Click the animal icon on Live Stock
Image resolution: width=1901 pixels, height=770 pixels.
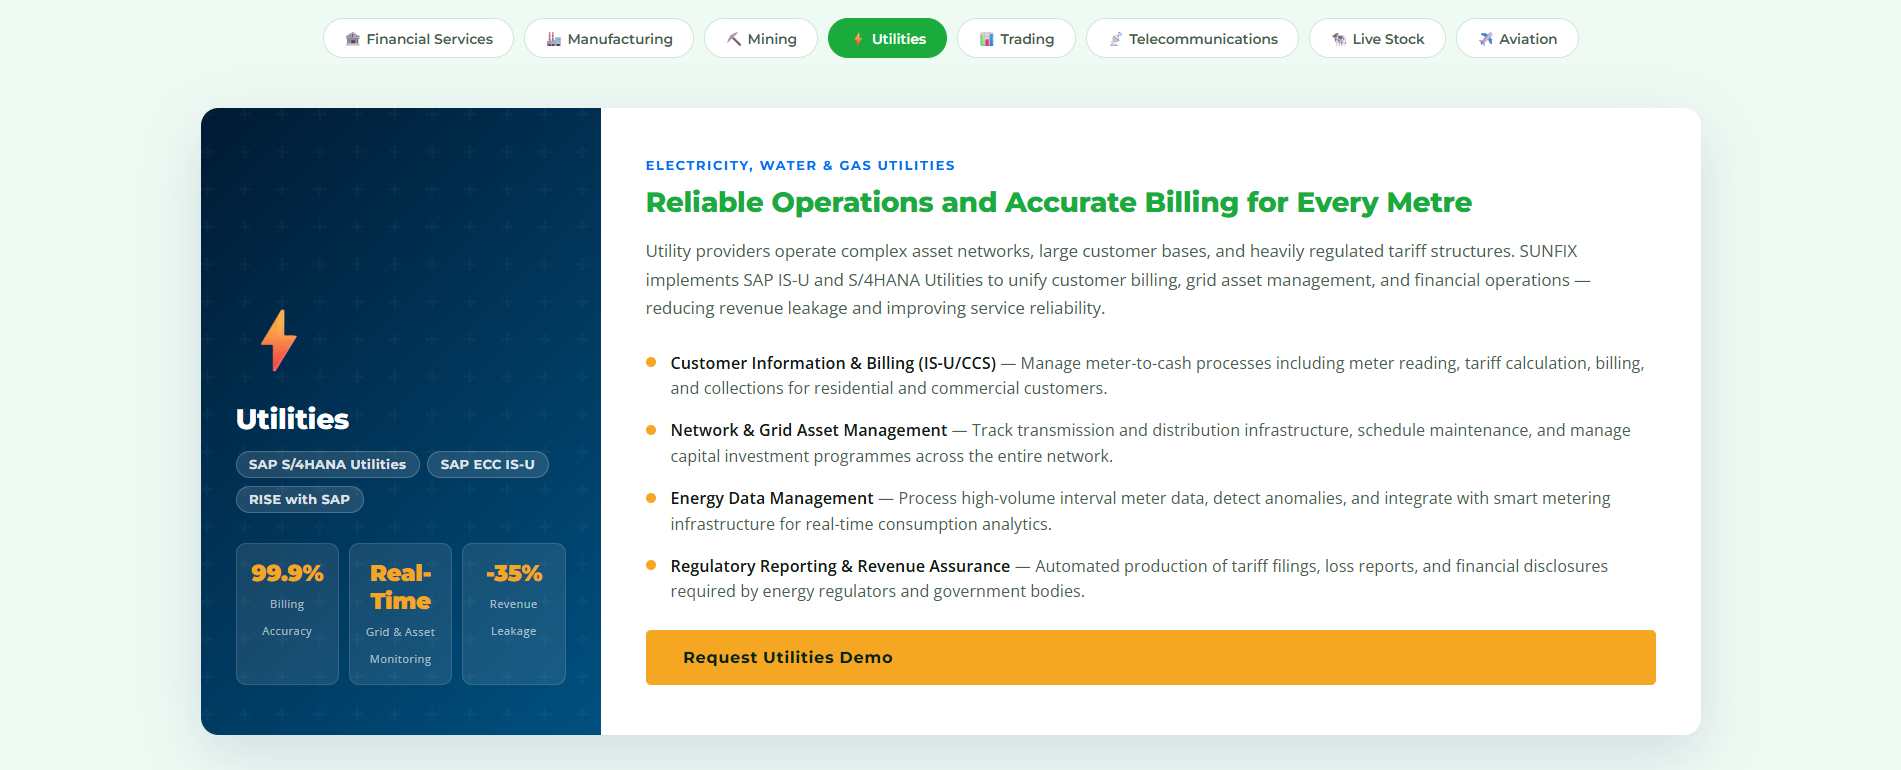click(1338, 39)
